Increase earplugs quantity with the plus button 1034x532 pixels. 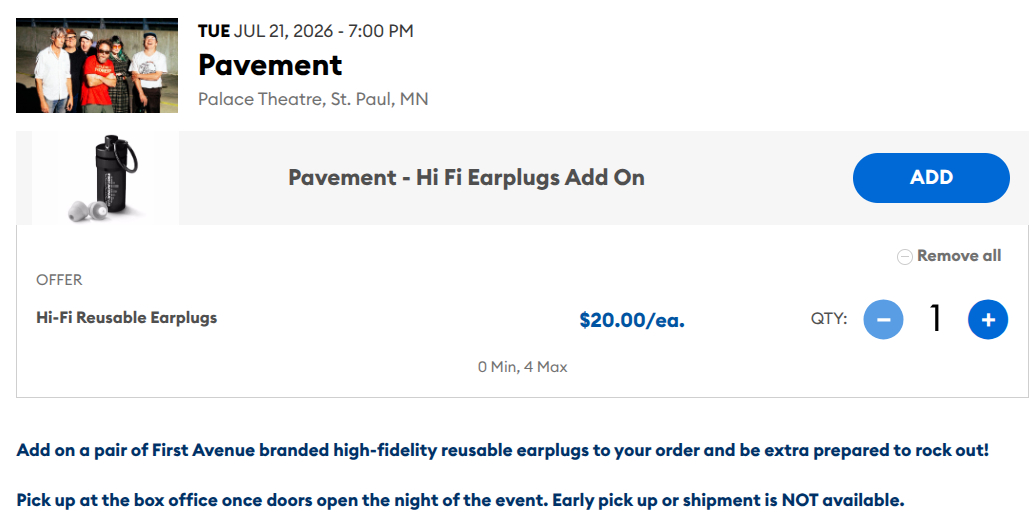tap(988, 320)
